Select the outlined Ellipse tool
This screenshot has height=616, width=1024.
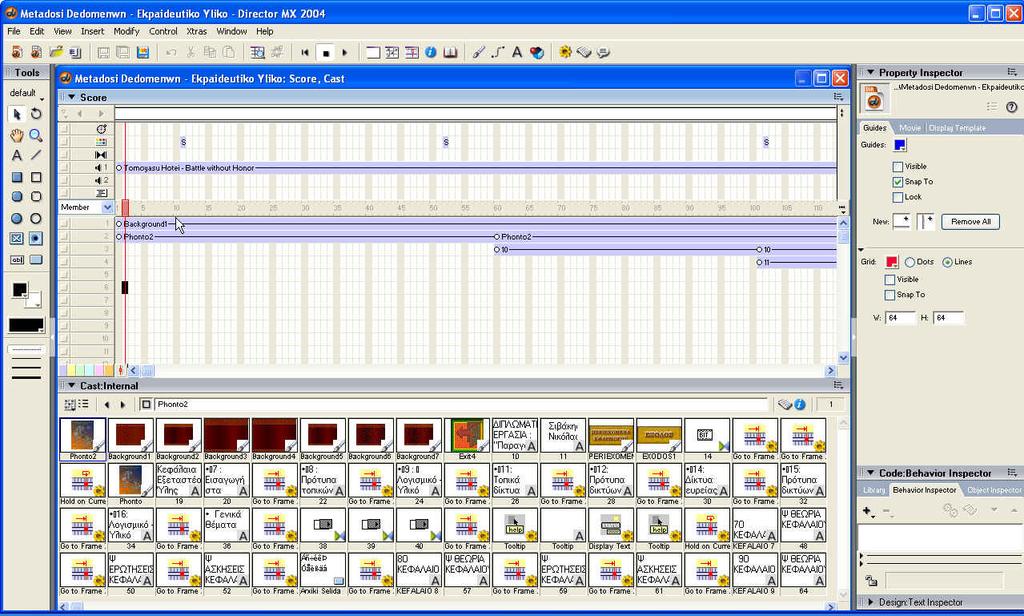pyautogui.click(x=36, y=218)
